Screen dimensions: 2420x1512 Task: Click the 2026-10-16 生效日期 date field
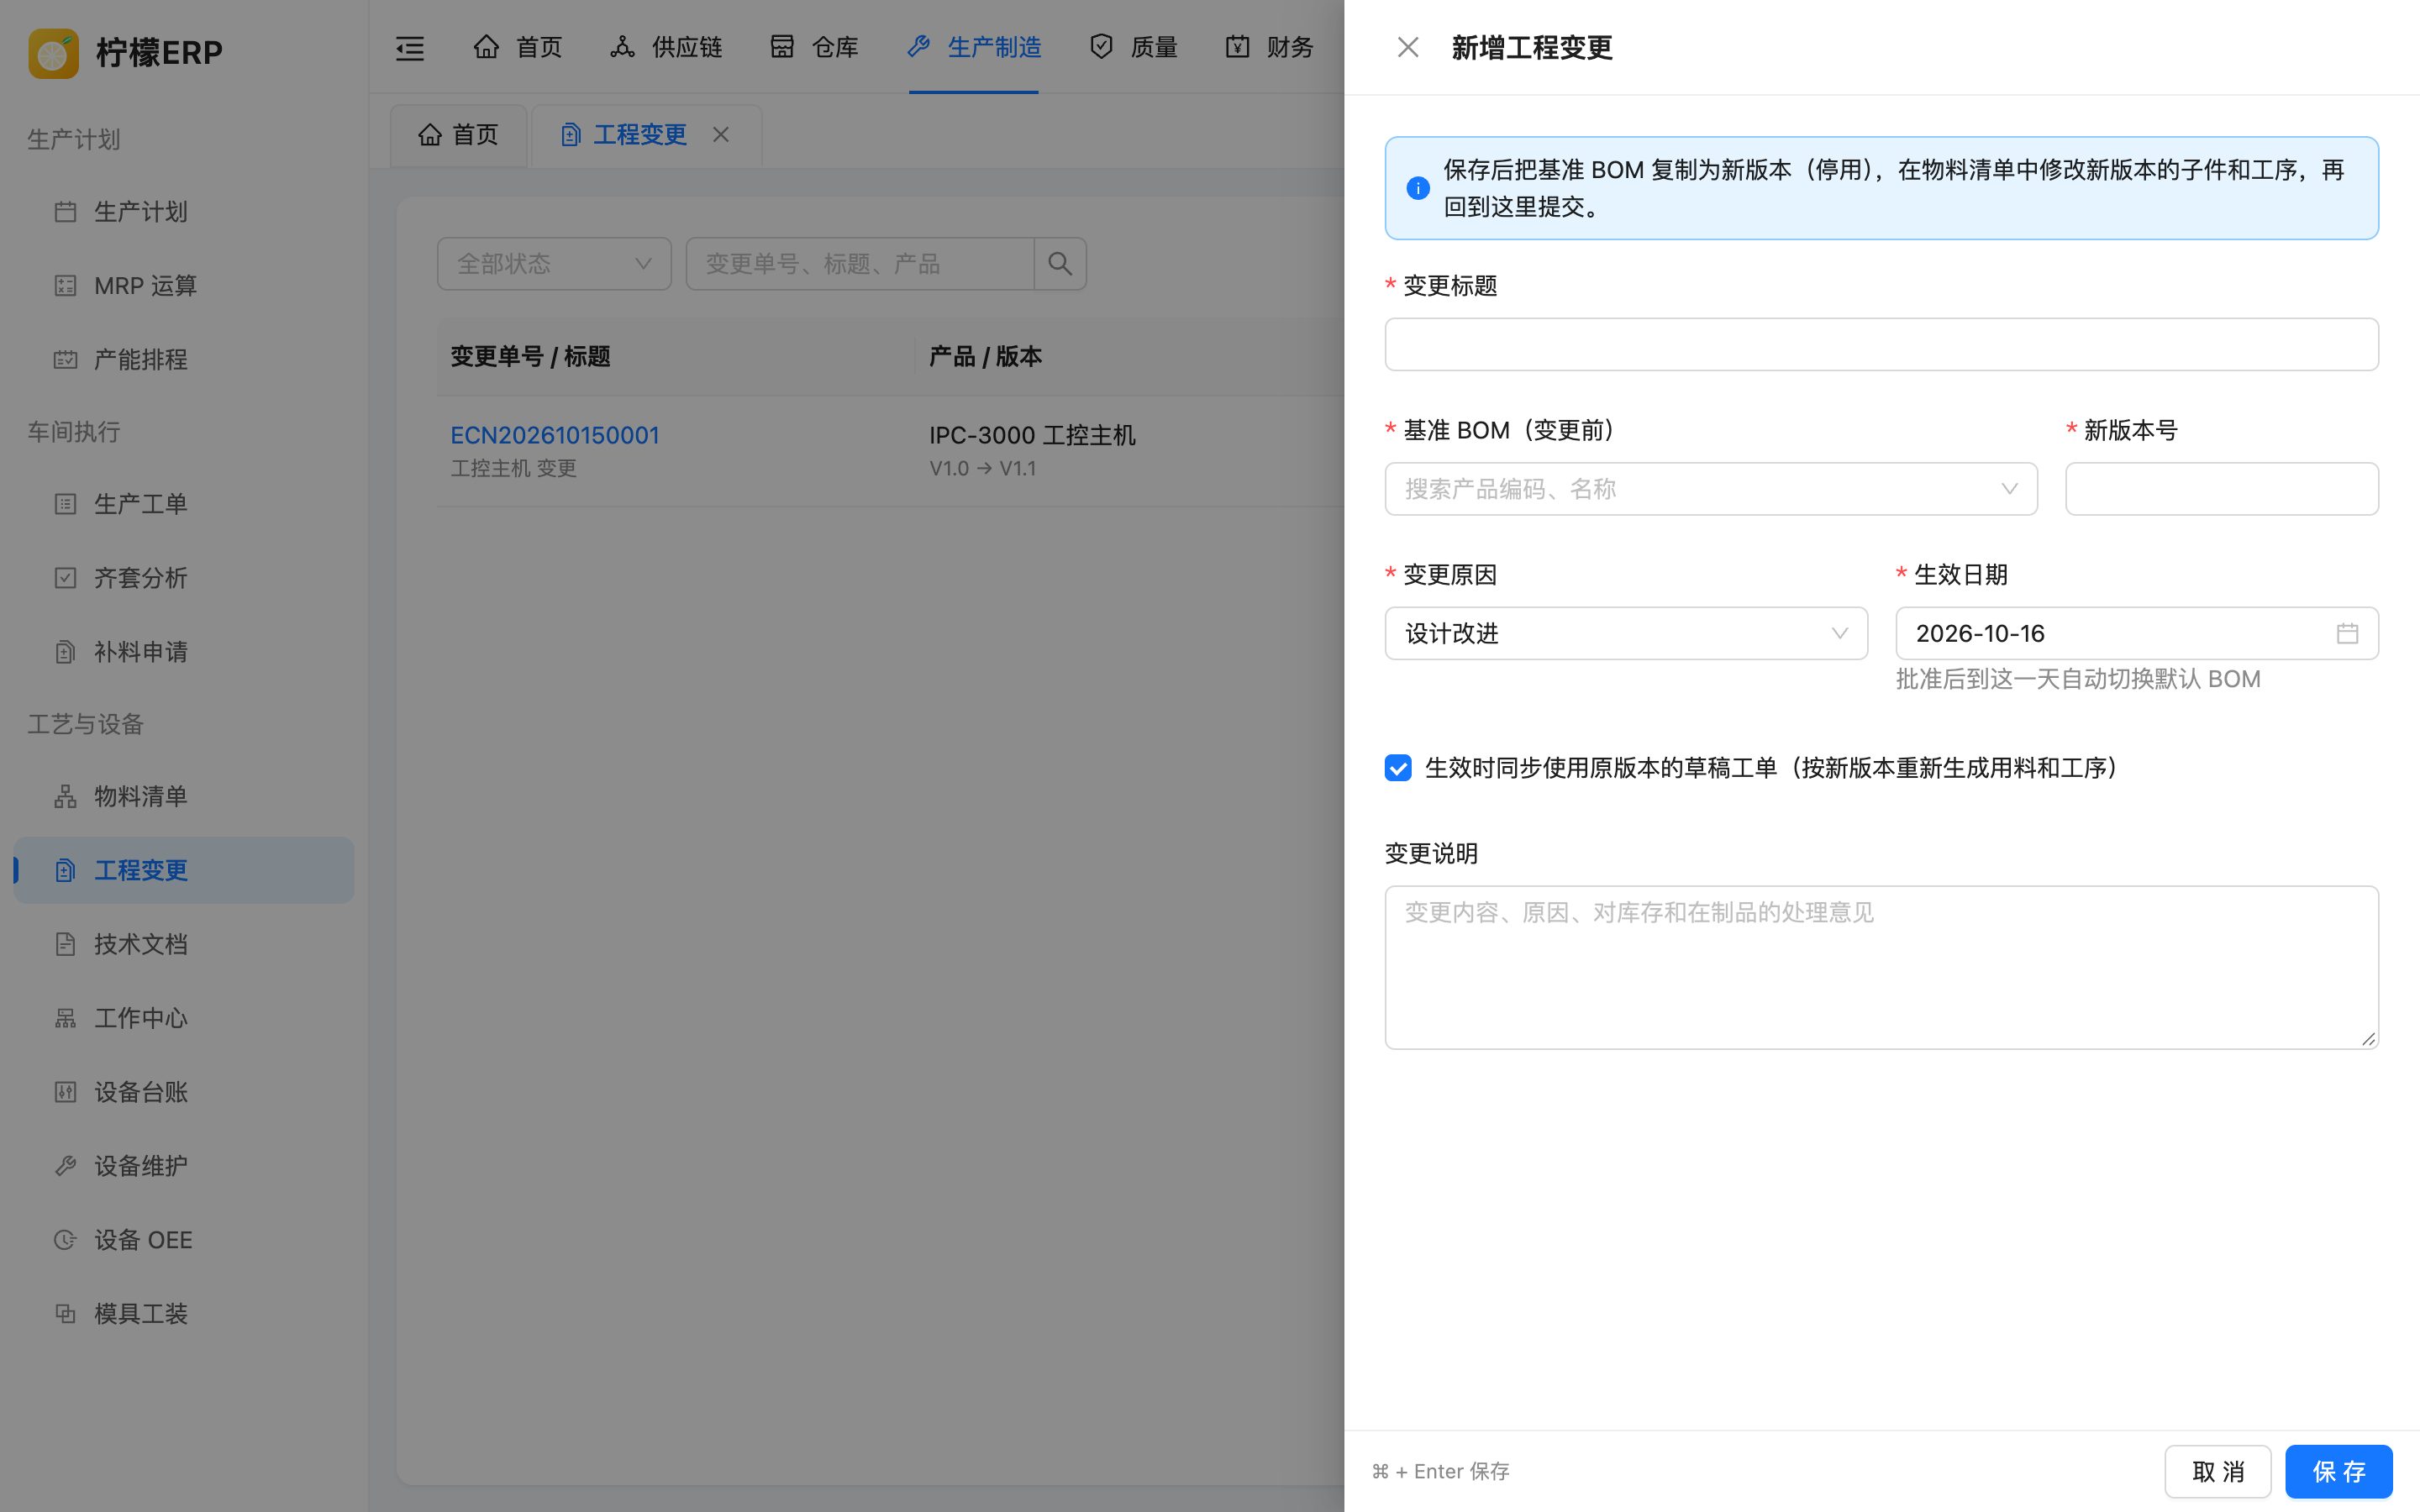[x=2137, y=633]
